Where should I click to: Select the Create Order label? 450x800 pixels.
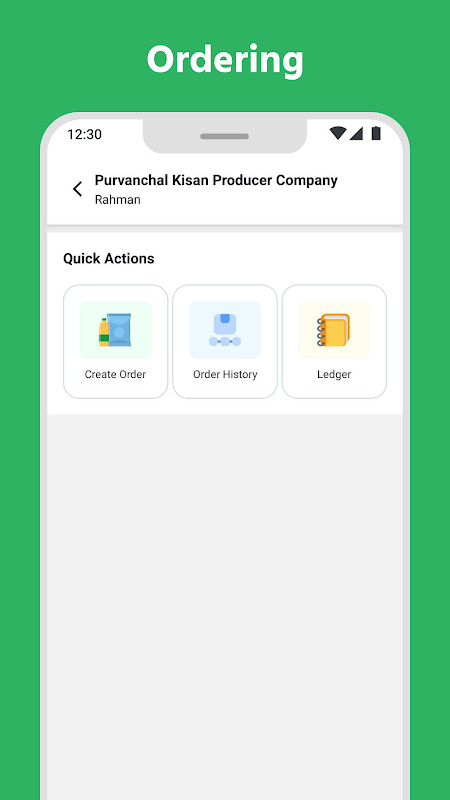115,374
